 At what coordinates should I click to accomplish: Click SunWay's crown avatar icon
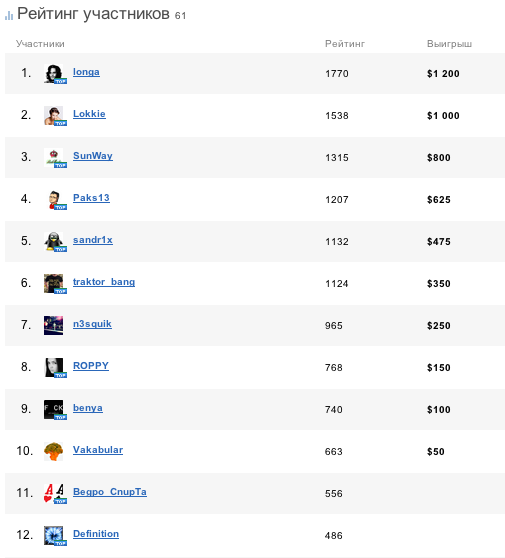[54, 158]
